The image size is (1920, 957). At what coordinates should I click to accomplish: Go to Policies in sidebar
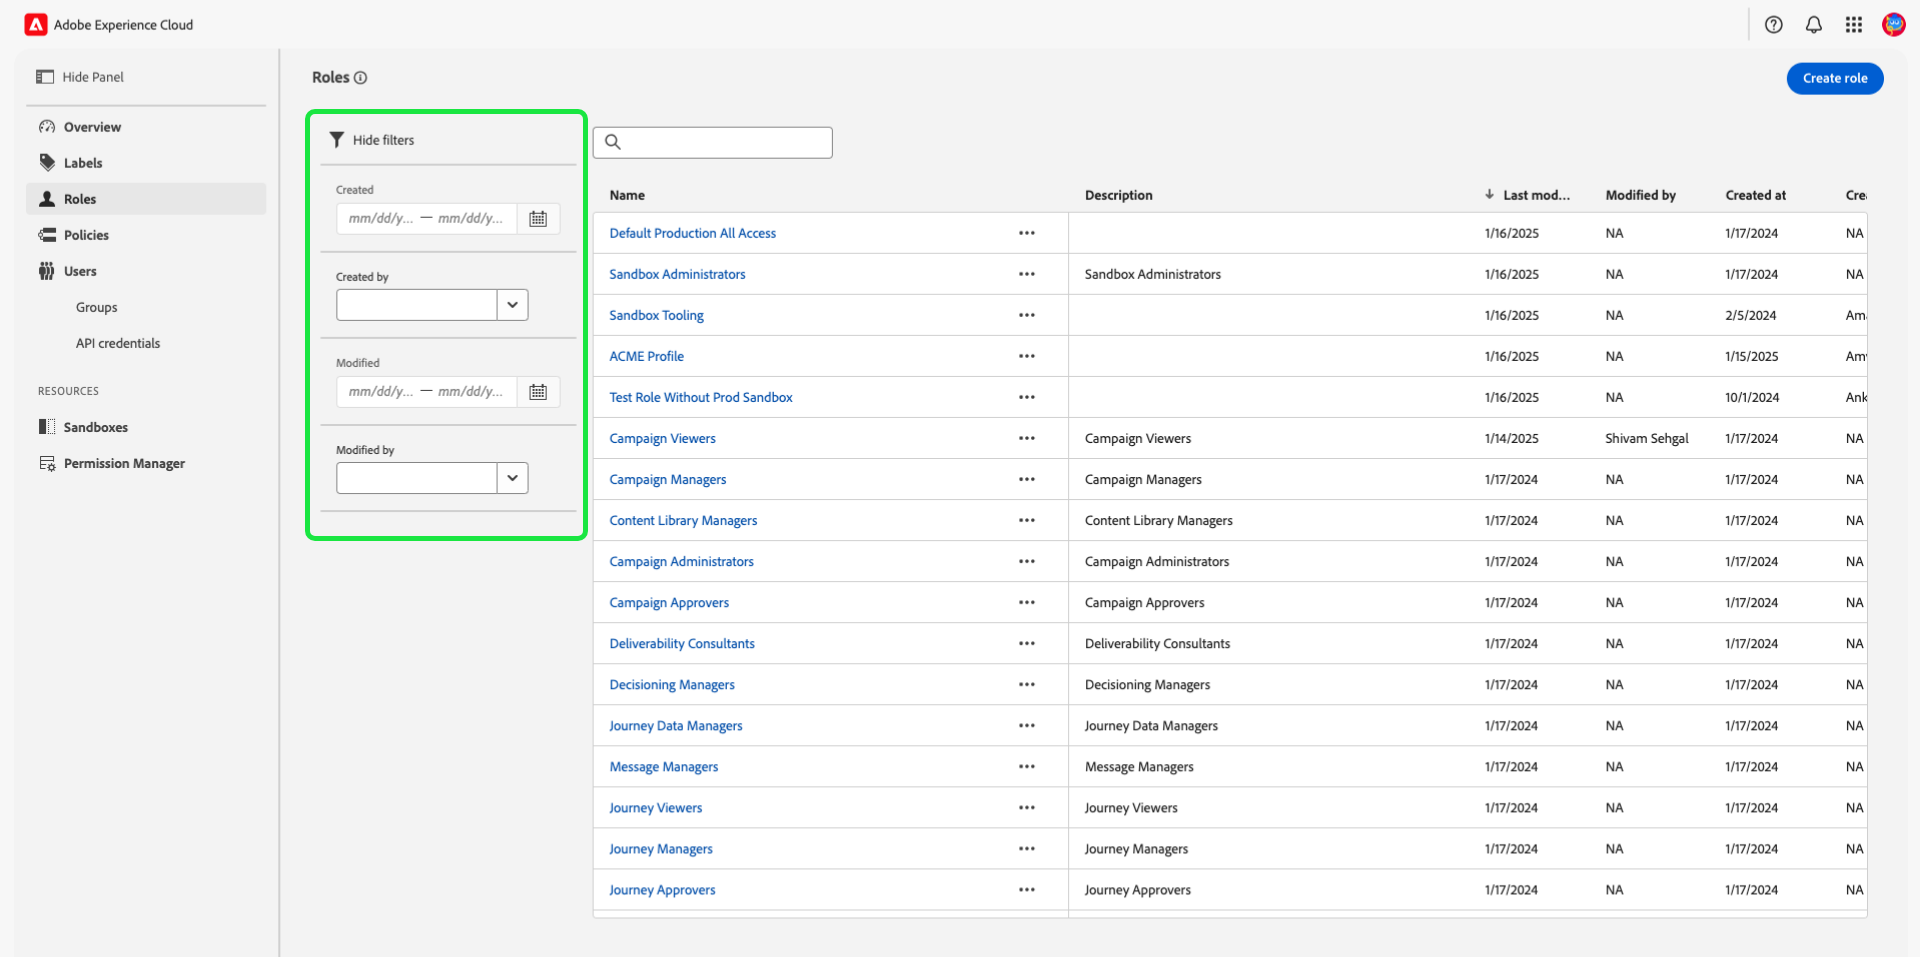tap(146, 235)
